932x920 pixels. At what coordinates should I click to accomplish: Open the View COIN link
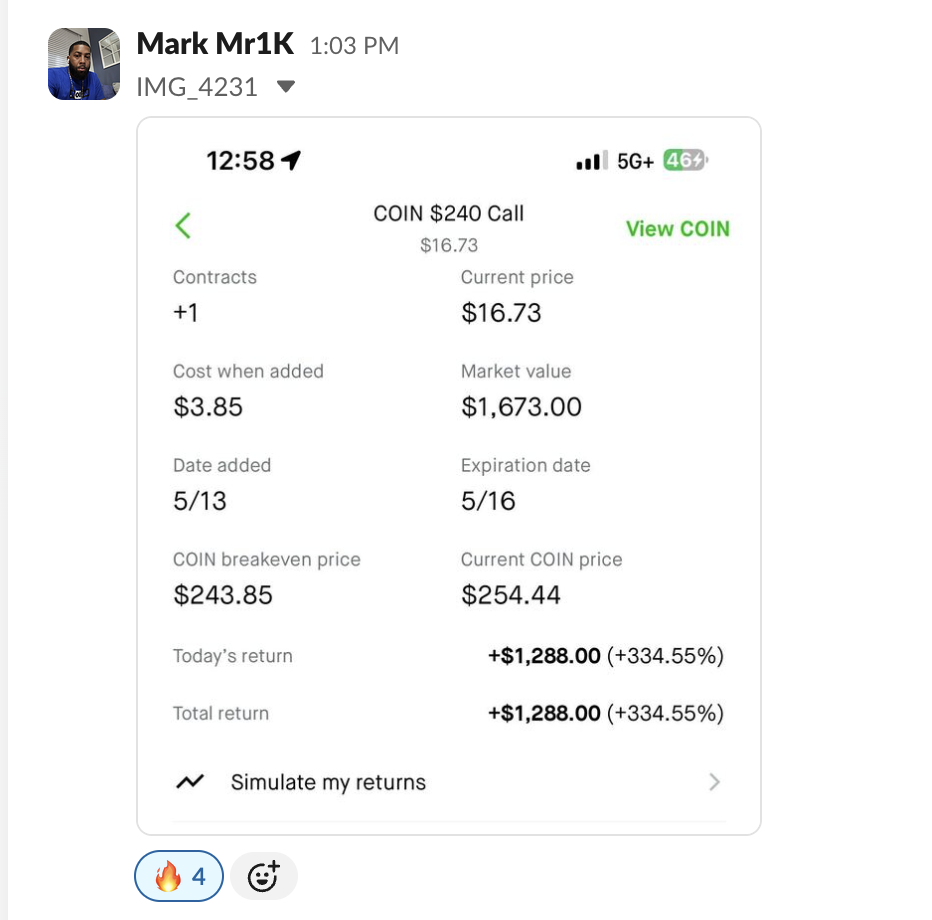677,229
